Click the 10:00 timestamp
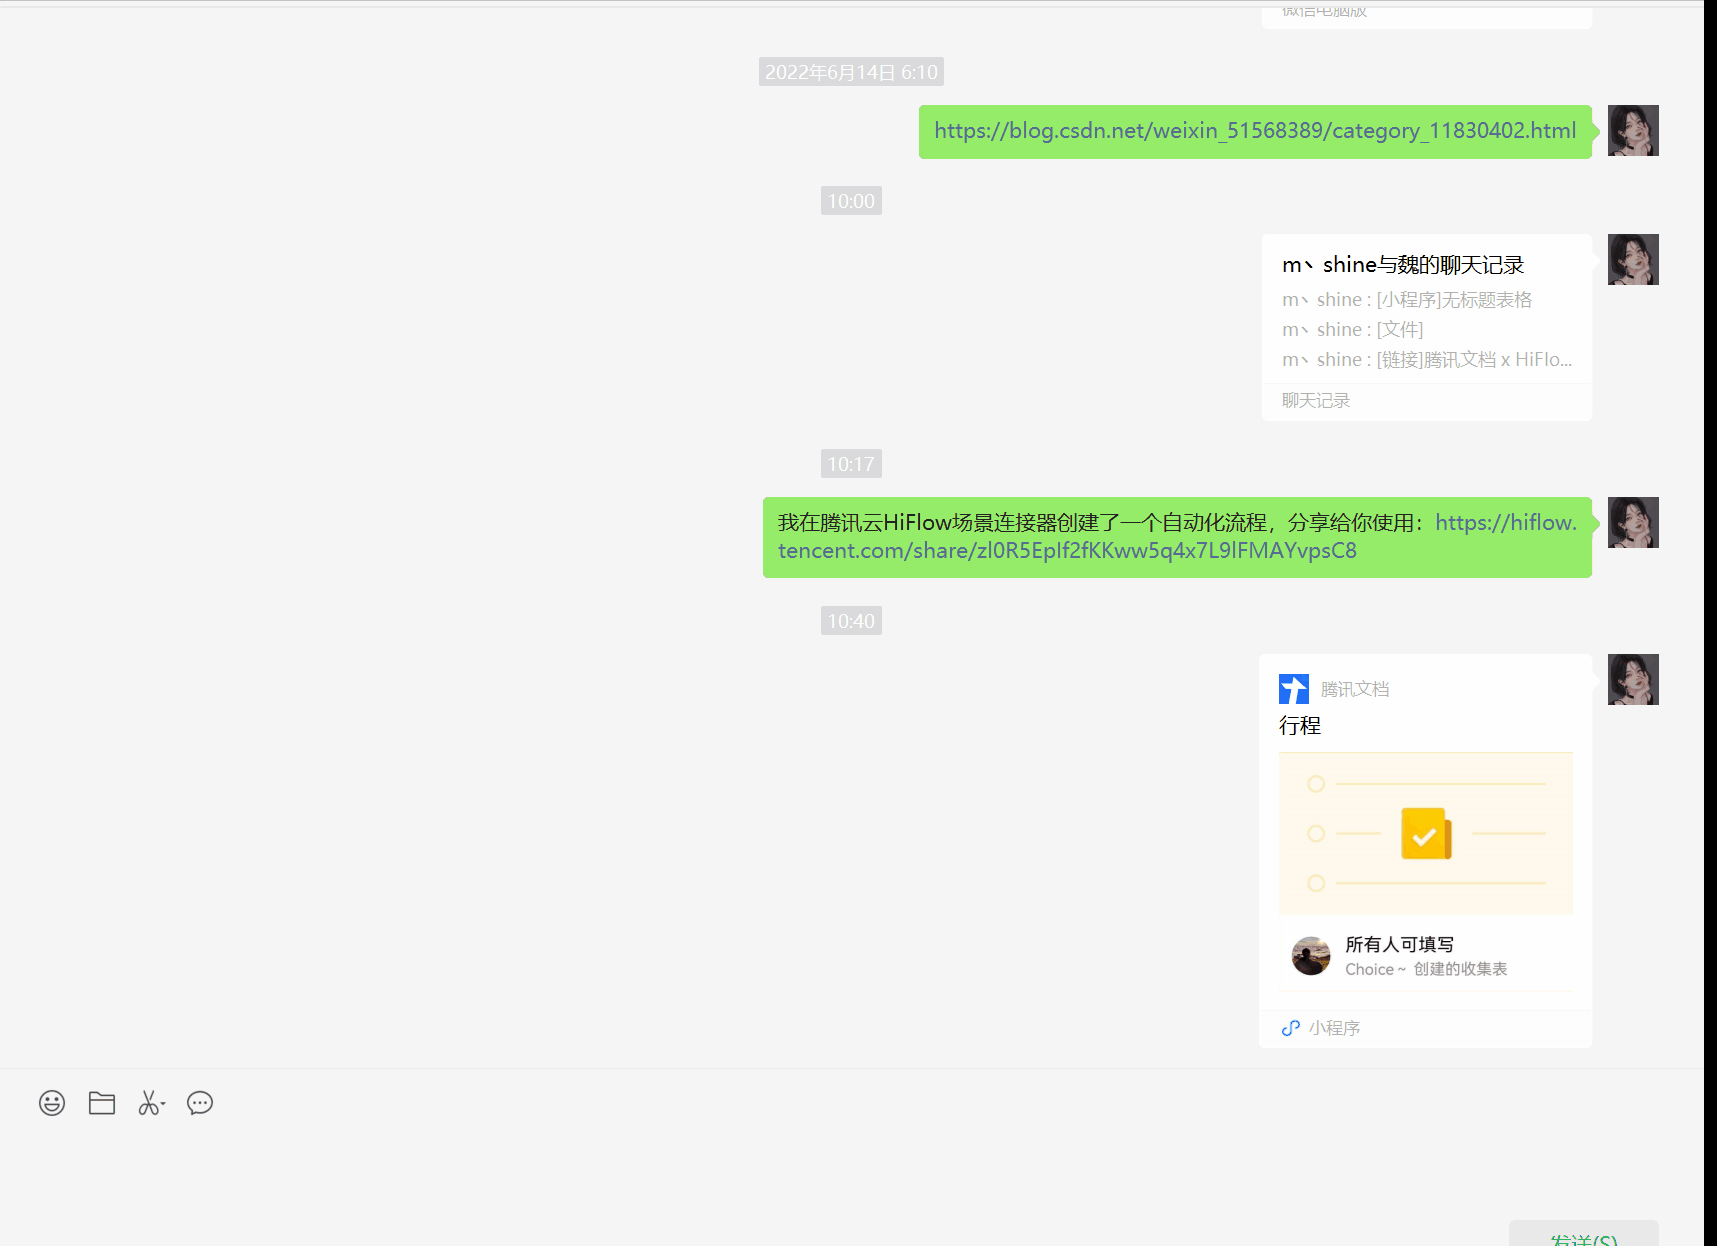This screenshot has height=1246, width=1717. pyautogui.click(x=851, y=201)
